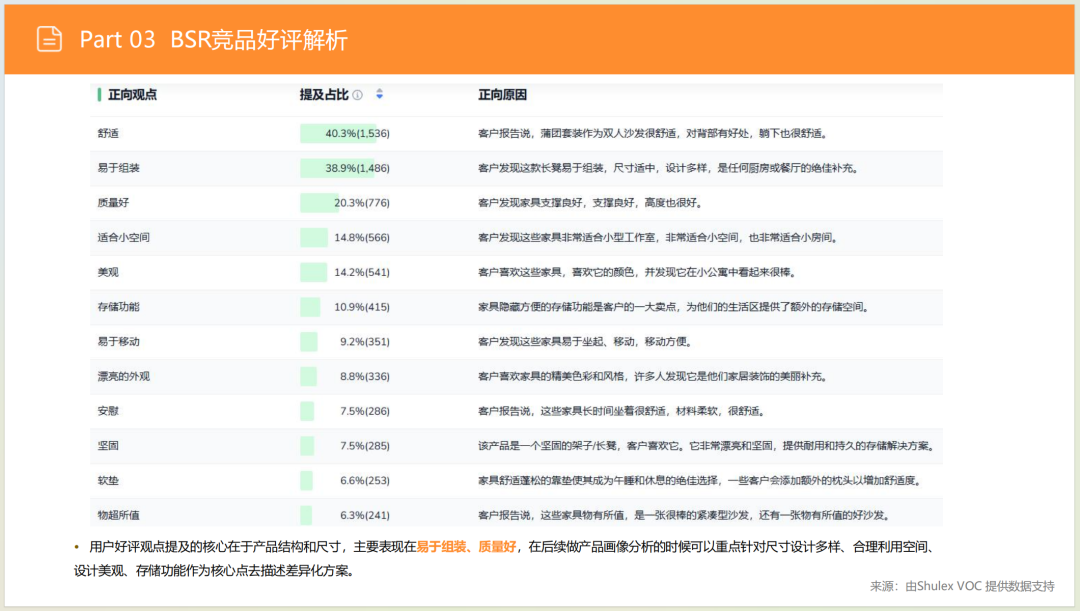The width and height of the screenshot is (1080, 611).
Task: Click the 14.2%(541) value
Action: pyautogui.click(x=362, y=272)
